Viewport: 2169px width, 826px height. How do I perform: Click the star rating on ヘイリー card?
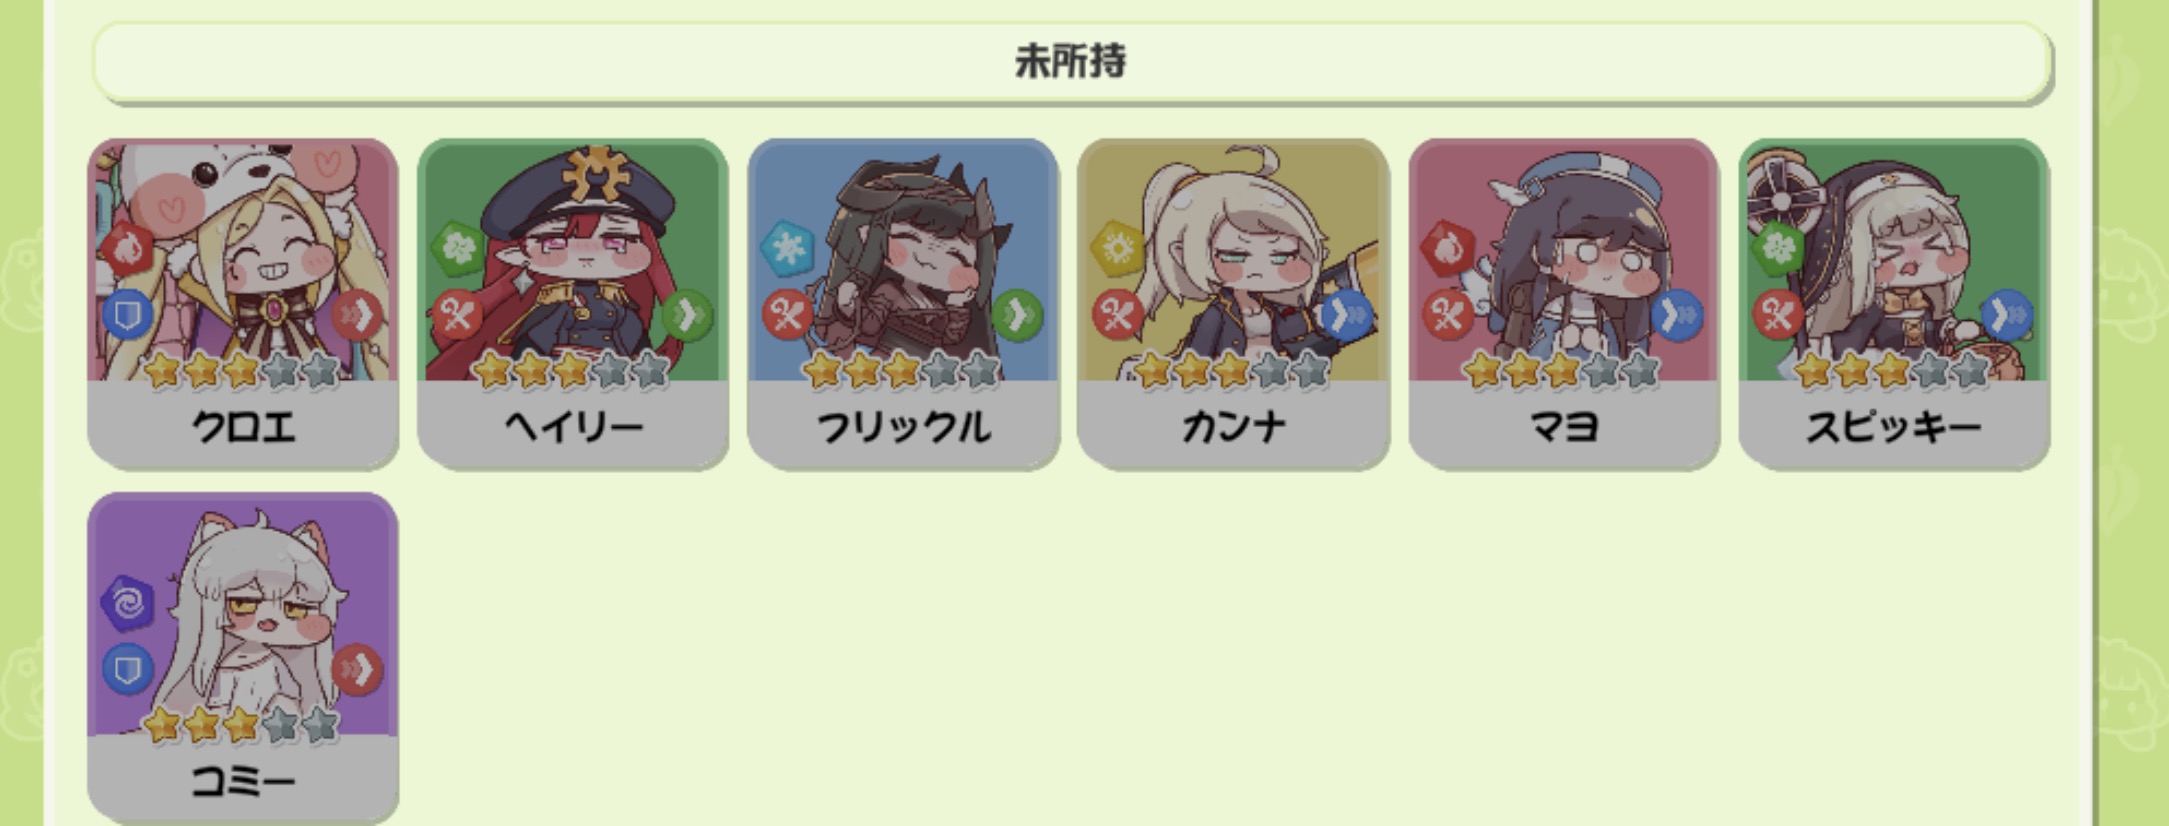point(571,371)
